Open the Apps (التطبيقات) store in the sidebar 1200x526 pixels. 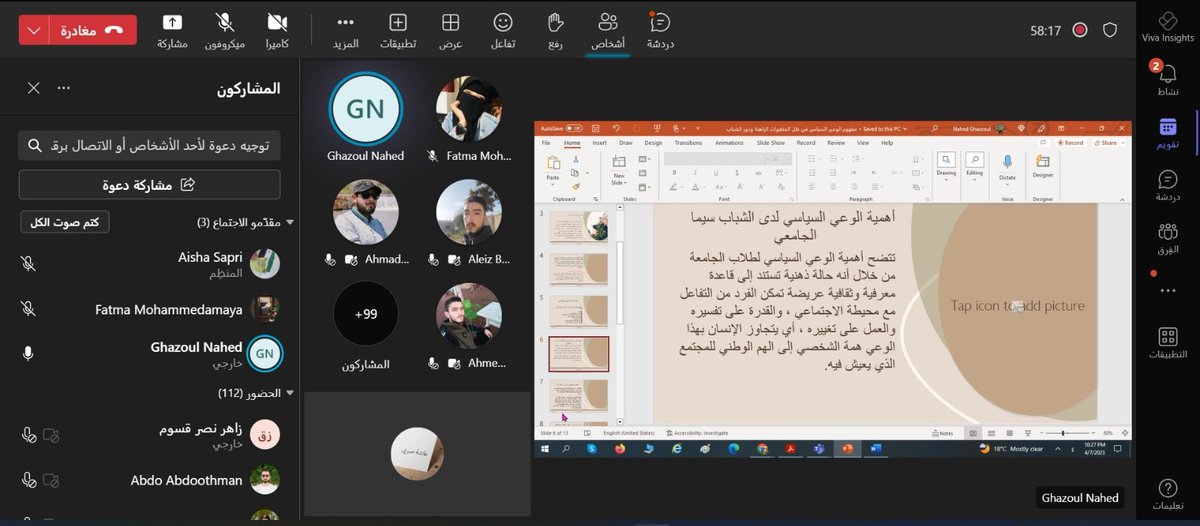click(x=1168, y=344)
